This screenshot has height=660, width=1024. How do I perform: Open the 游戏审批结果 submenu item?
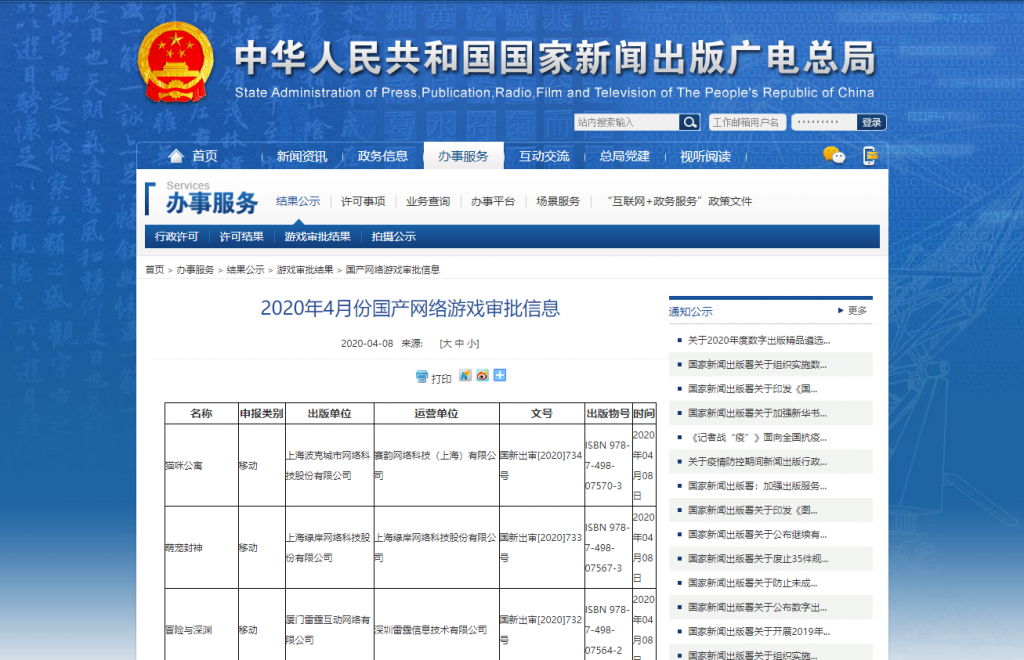tap(317, 237)
